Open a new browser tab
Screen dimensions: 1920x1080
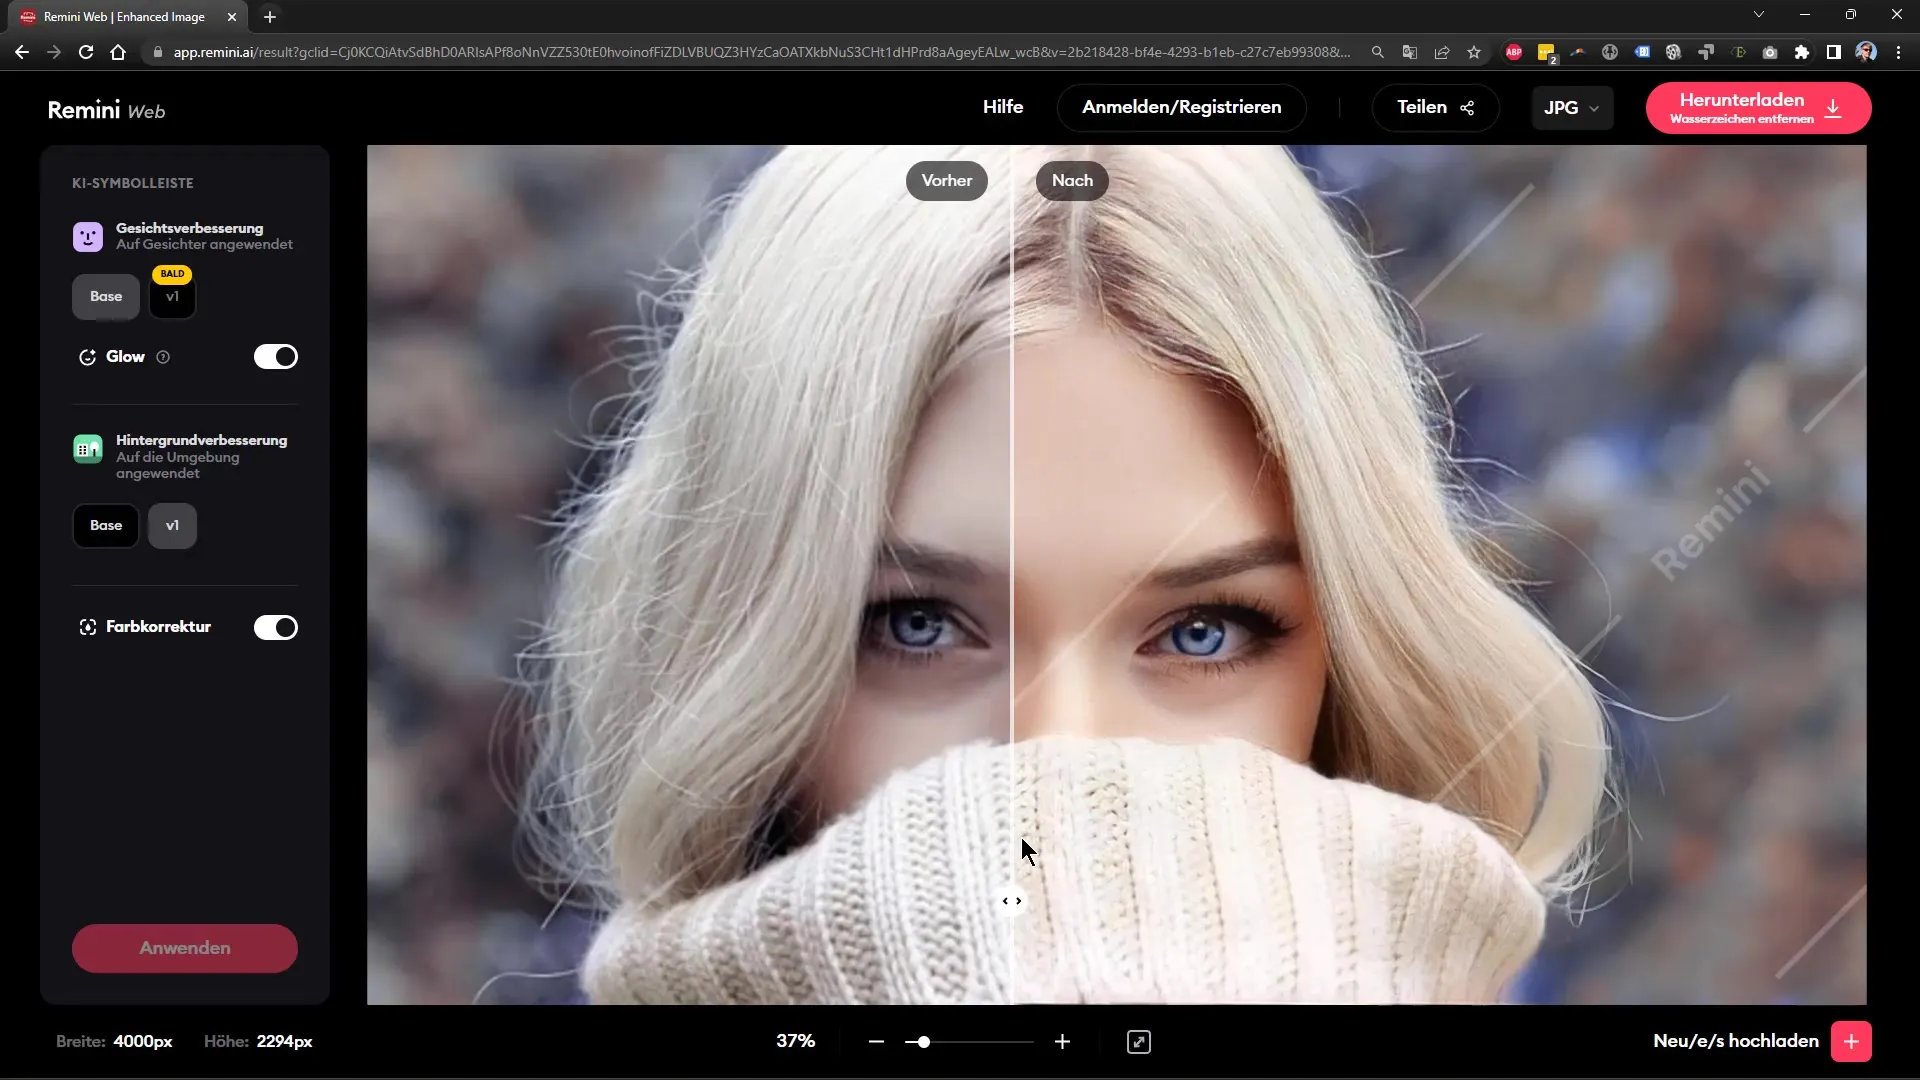270,17
